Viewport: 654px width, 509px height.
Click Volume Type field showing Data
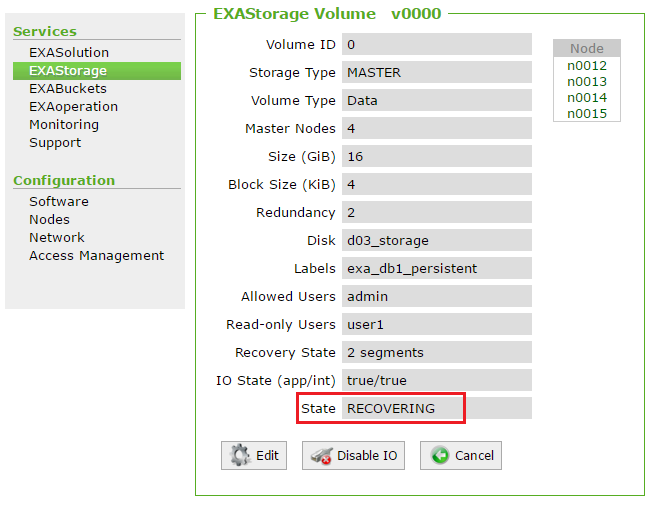point(437,100)
